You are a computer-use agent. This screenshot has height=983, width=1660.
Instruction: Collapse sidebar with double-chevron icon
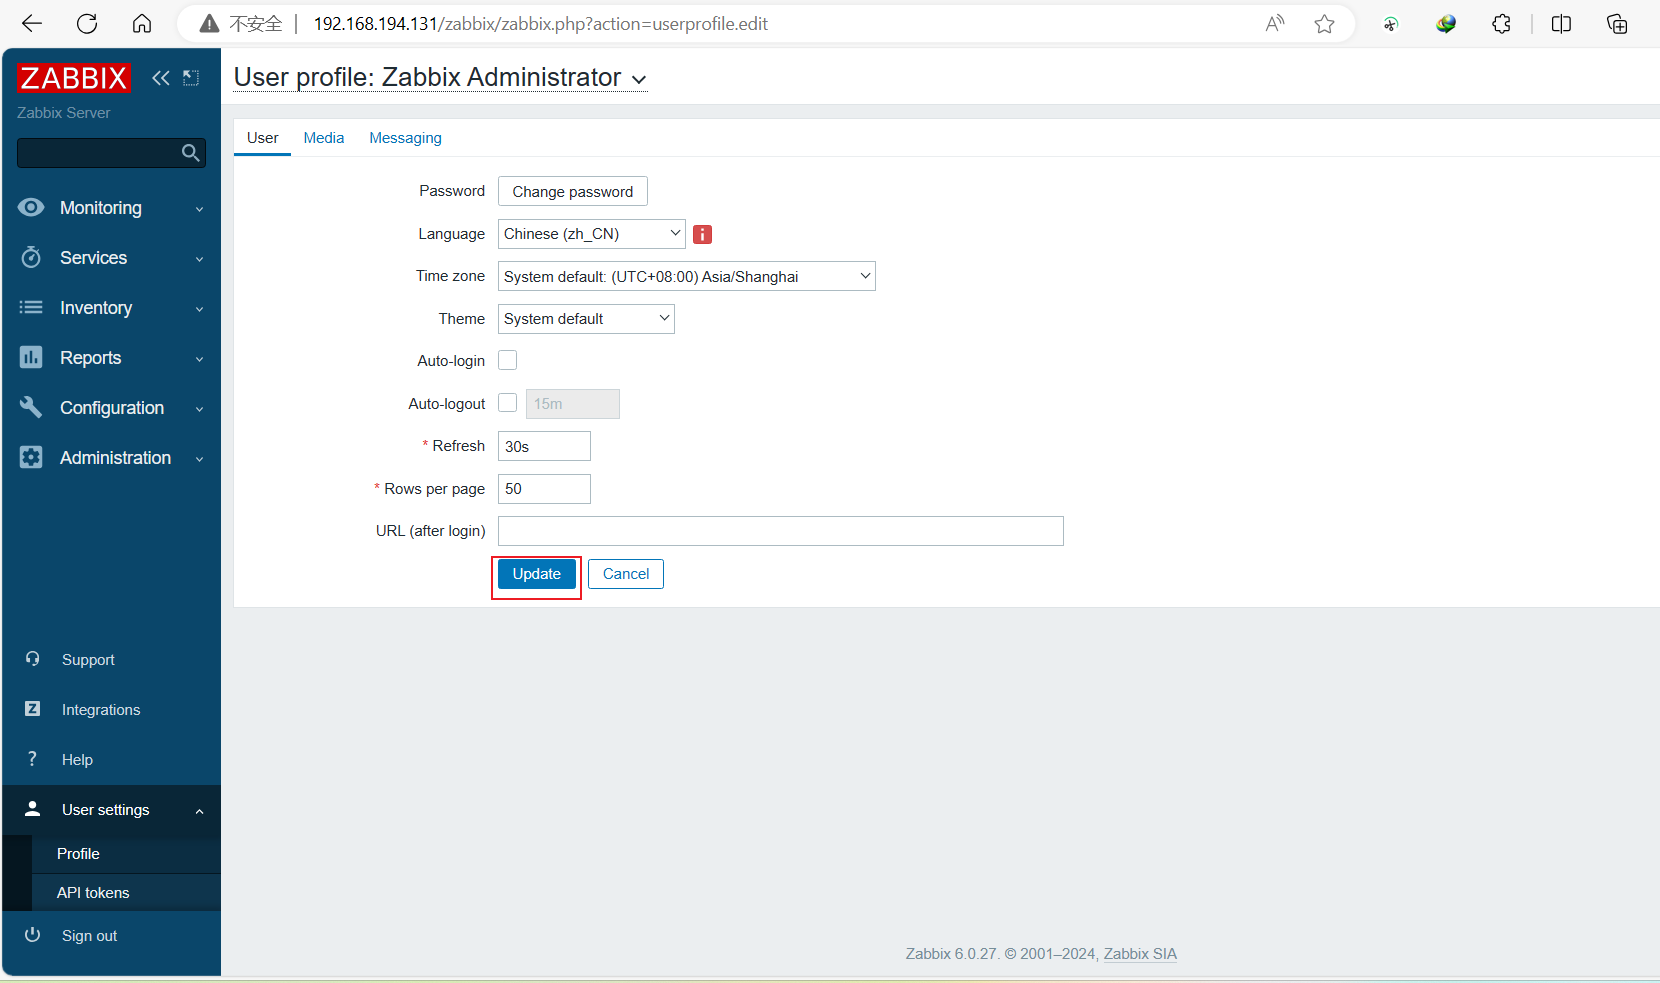(x=161, y=78)
